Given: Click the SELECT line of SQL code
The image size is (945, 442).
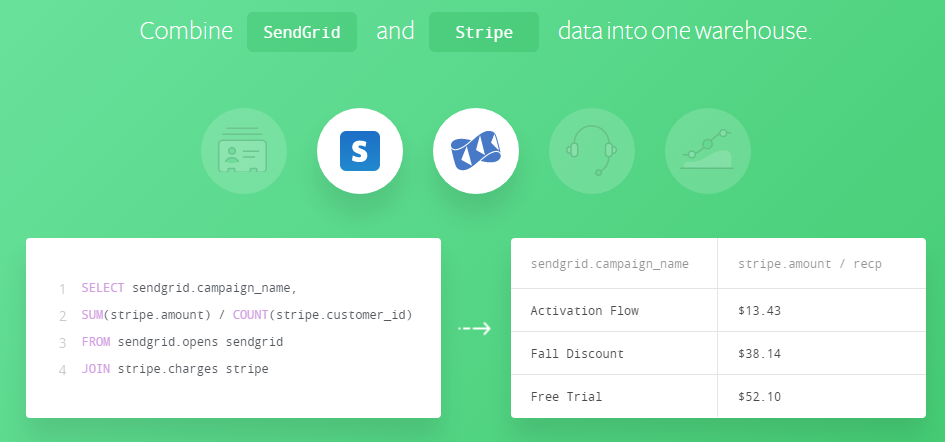Looking at the screenshot, I should [190, 288].
